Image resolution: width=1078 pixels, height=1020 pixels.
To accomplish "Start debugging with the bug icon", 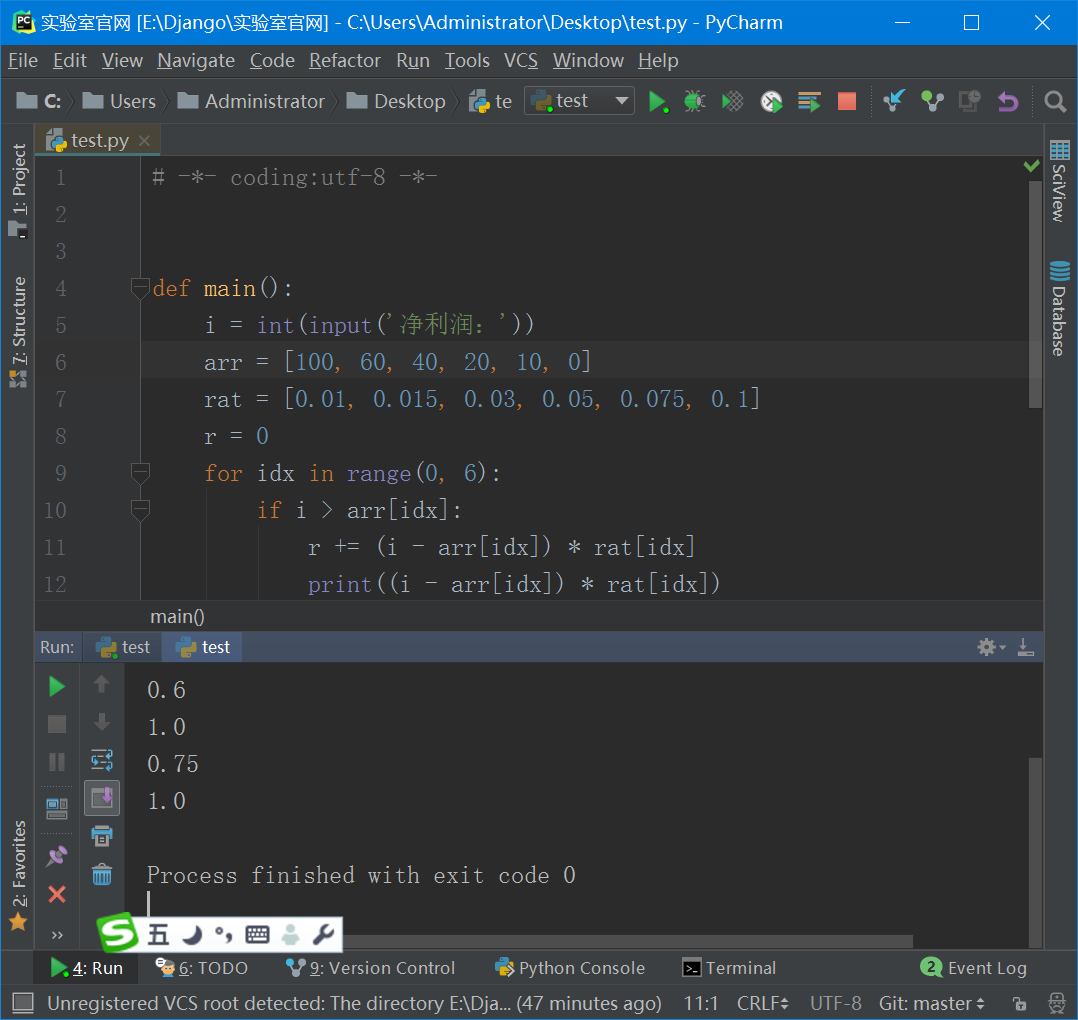I will tap(694, 102).
